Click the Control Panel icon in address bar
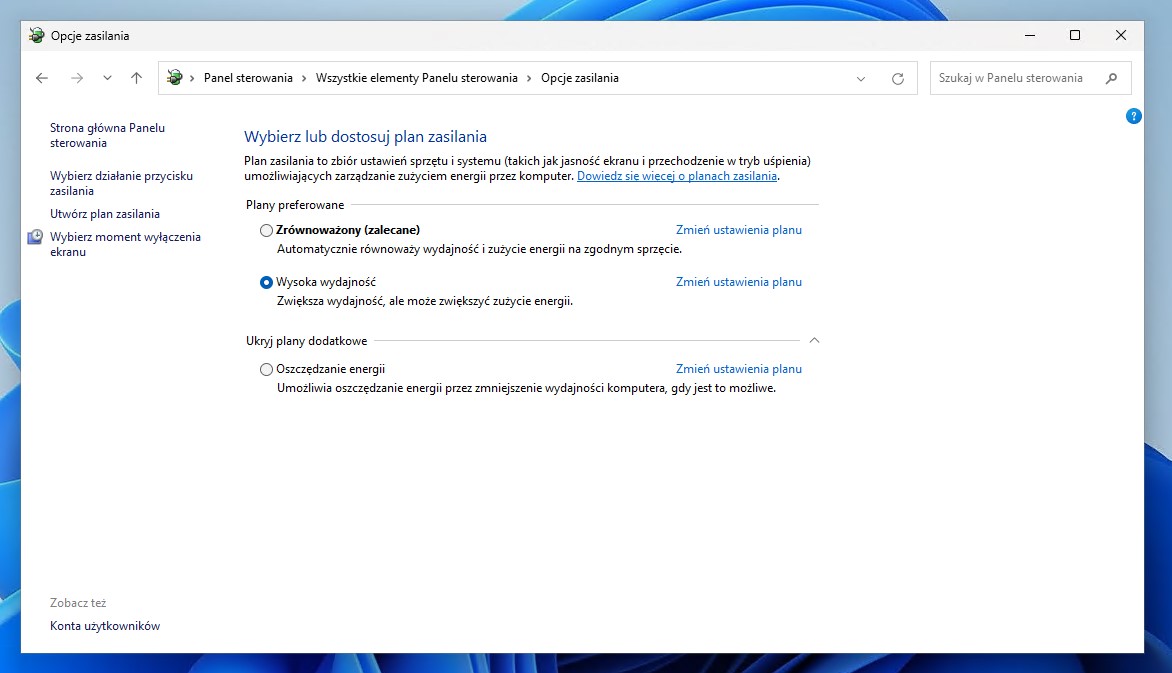The height and width of the screenshot is (673, 1172). click(175, 78)
